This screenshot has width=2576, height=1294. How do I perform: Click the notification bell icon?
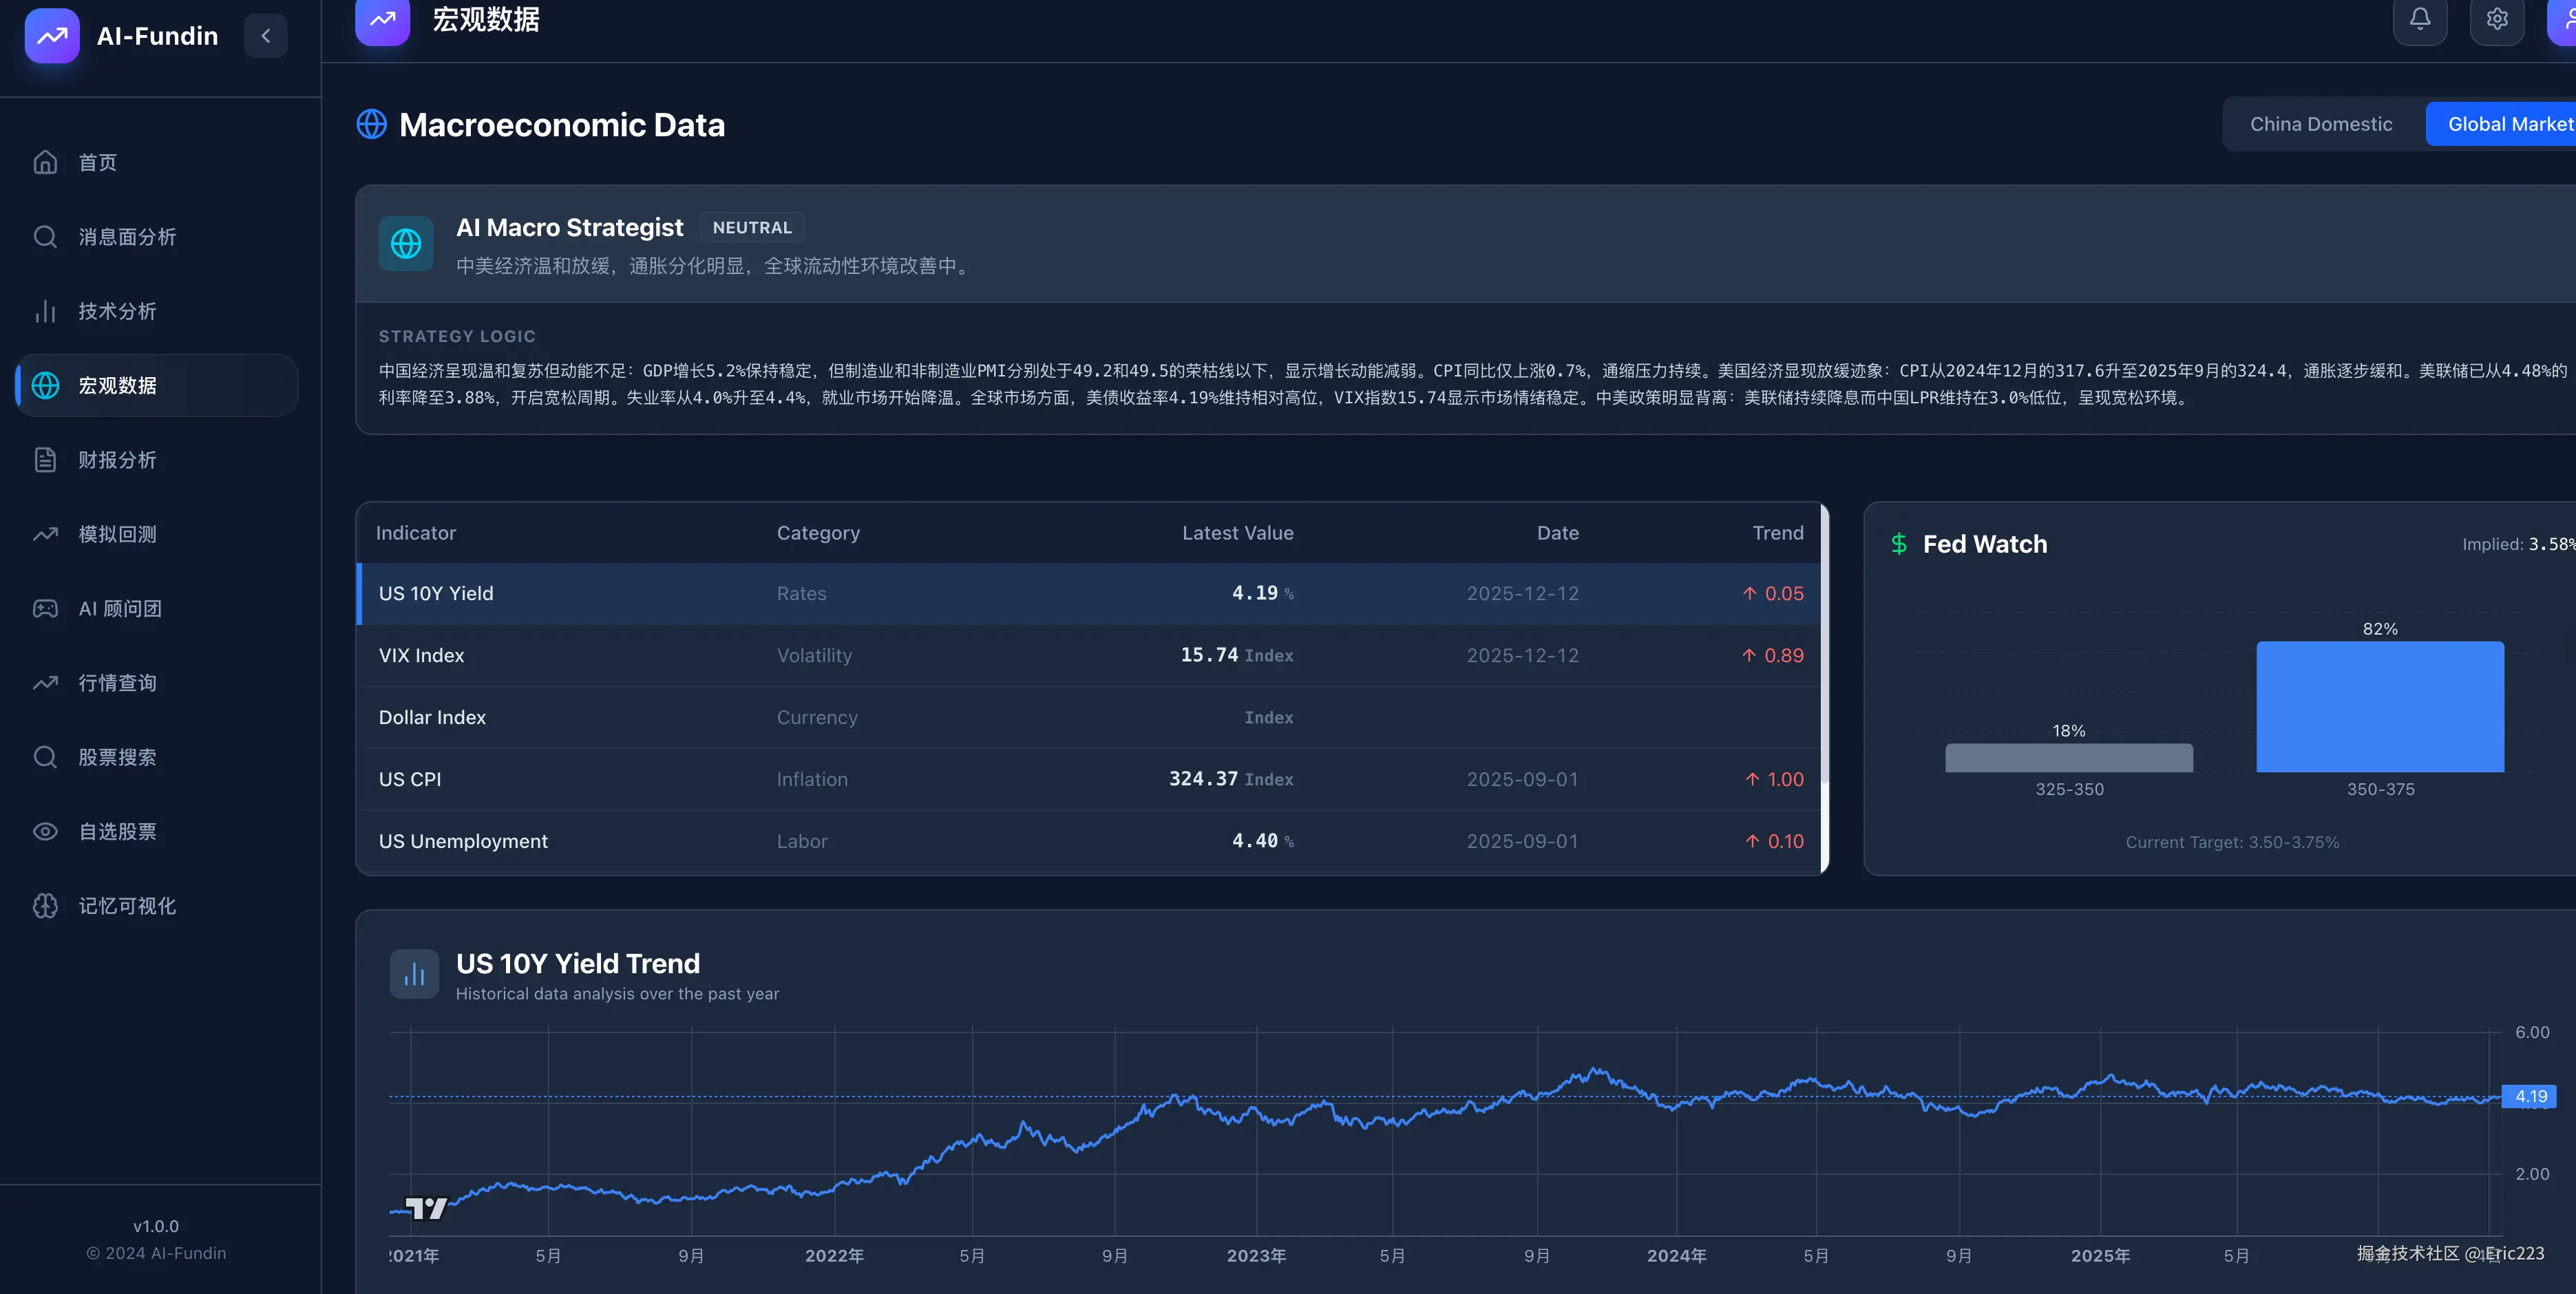click(x=2419, y=19)
